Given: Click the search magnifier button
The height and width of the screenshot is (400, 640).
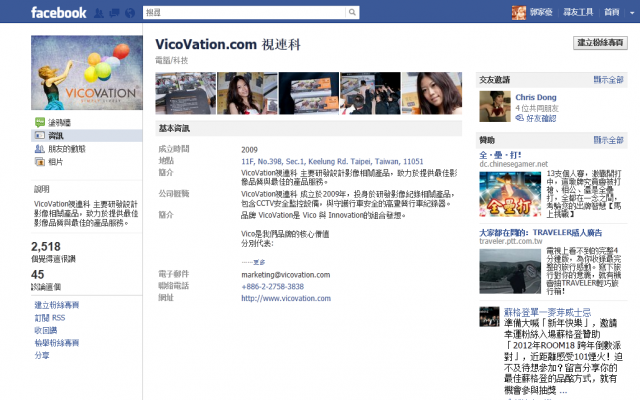Looking at the screenshot, I should coord(352,13).
